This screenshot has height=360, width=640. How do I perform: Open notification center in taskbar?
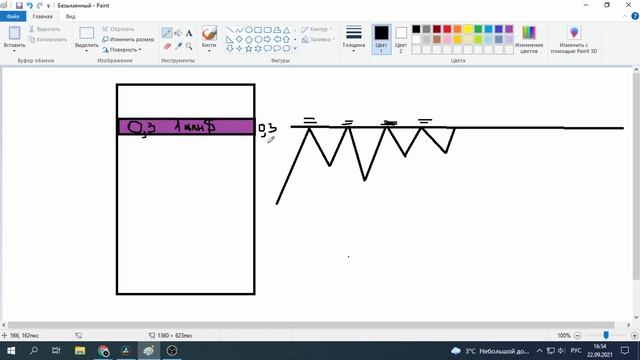pyautogui.click(x=625, y=351)
